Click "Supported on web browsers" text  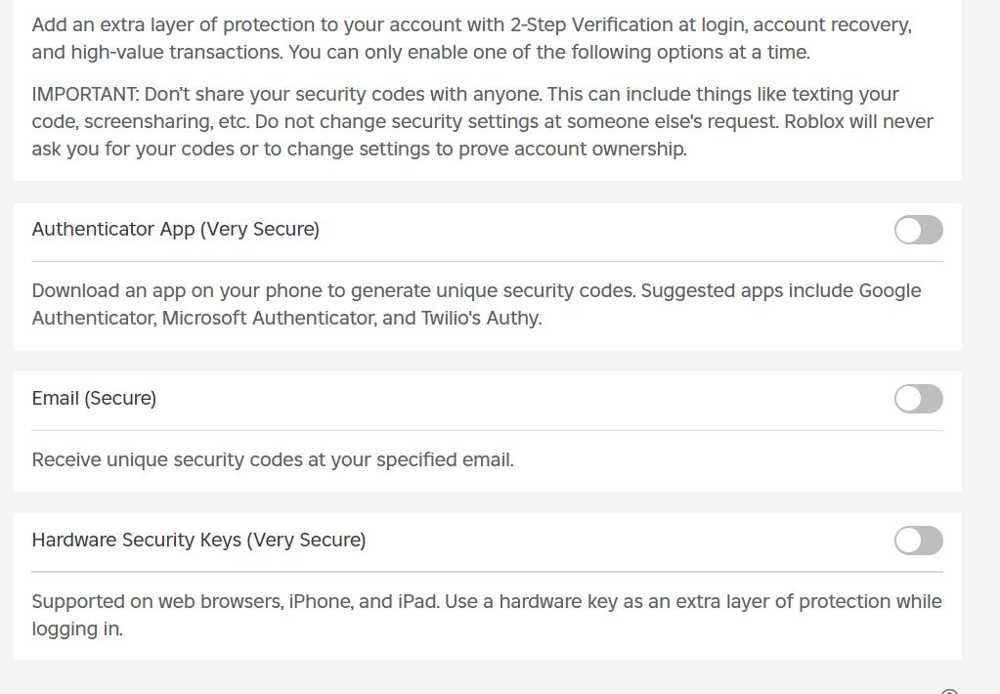[157, 602]
